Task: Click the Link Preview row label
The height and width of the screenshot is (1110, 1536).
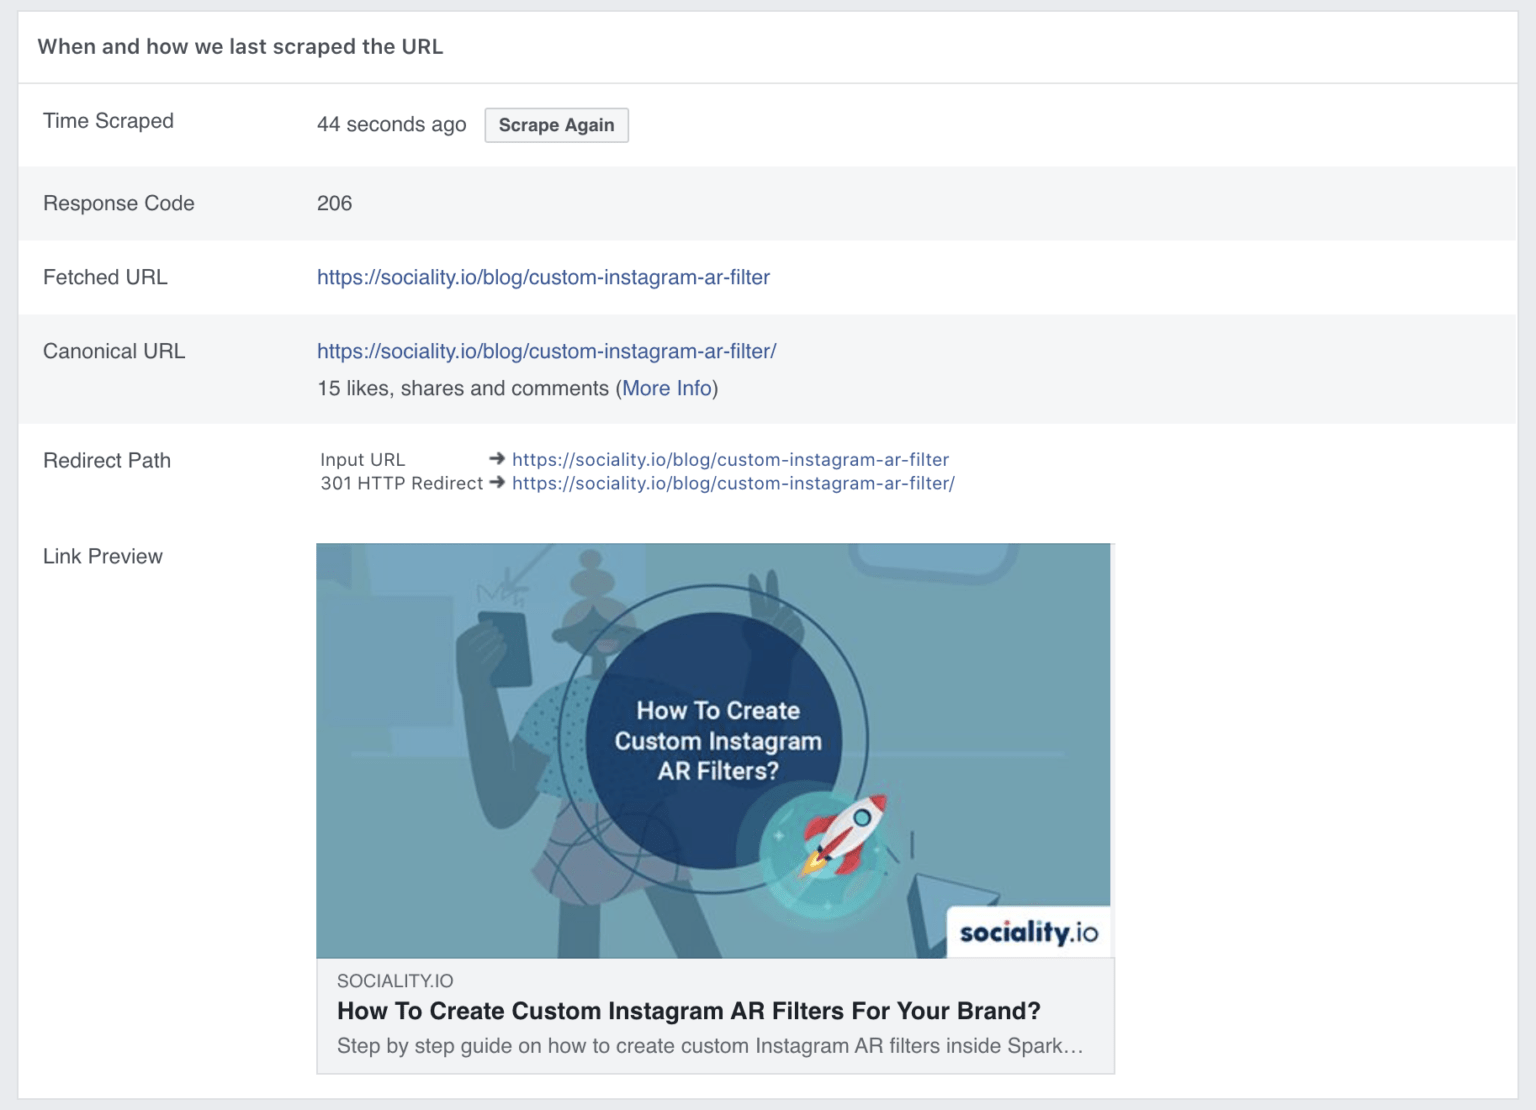Action: tap(102, 556)
